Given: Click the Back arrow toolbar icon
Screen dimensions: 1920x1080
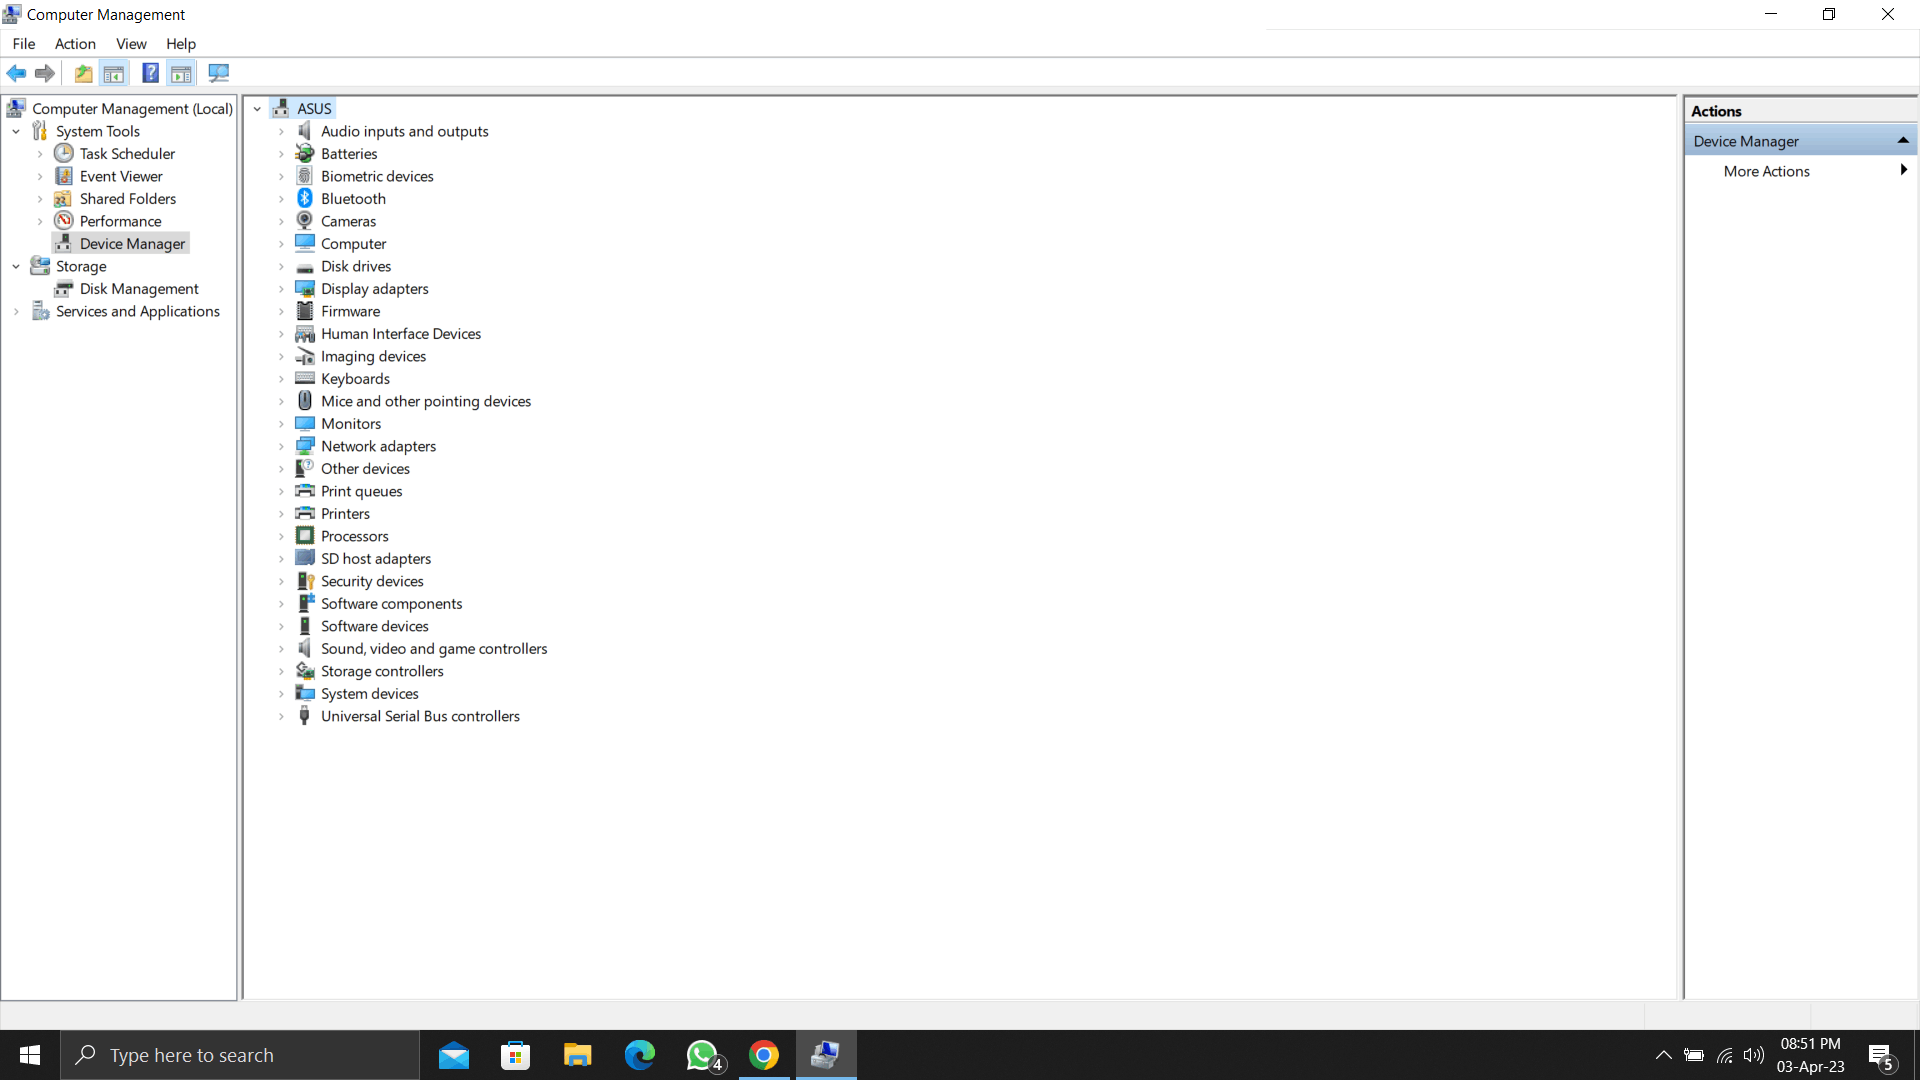Looking at the screenshot, I should (16, 73).
